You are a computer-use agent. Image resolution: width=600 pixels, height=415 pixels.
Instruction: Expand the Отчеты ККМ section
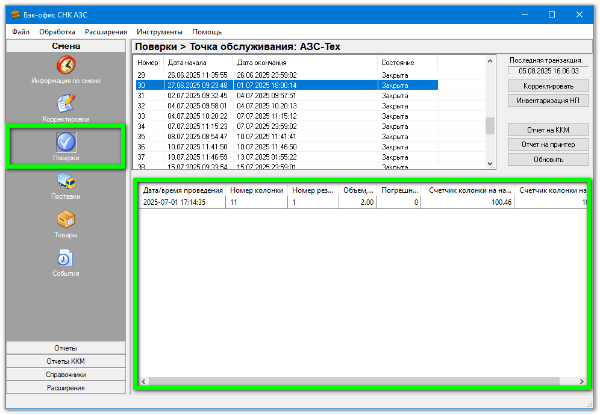pyautogui.click(x=66, y=360)
